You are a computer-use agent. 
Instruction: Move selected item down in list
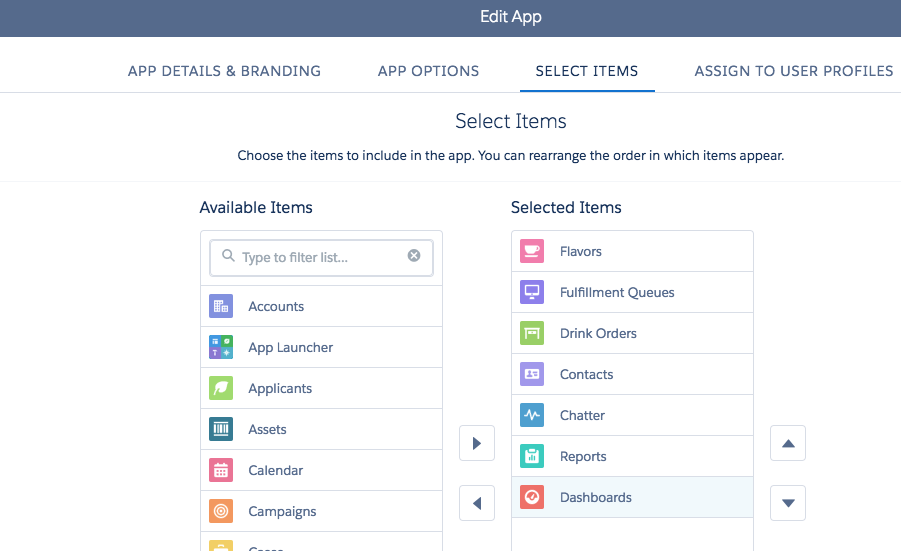point(788,503)
